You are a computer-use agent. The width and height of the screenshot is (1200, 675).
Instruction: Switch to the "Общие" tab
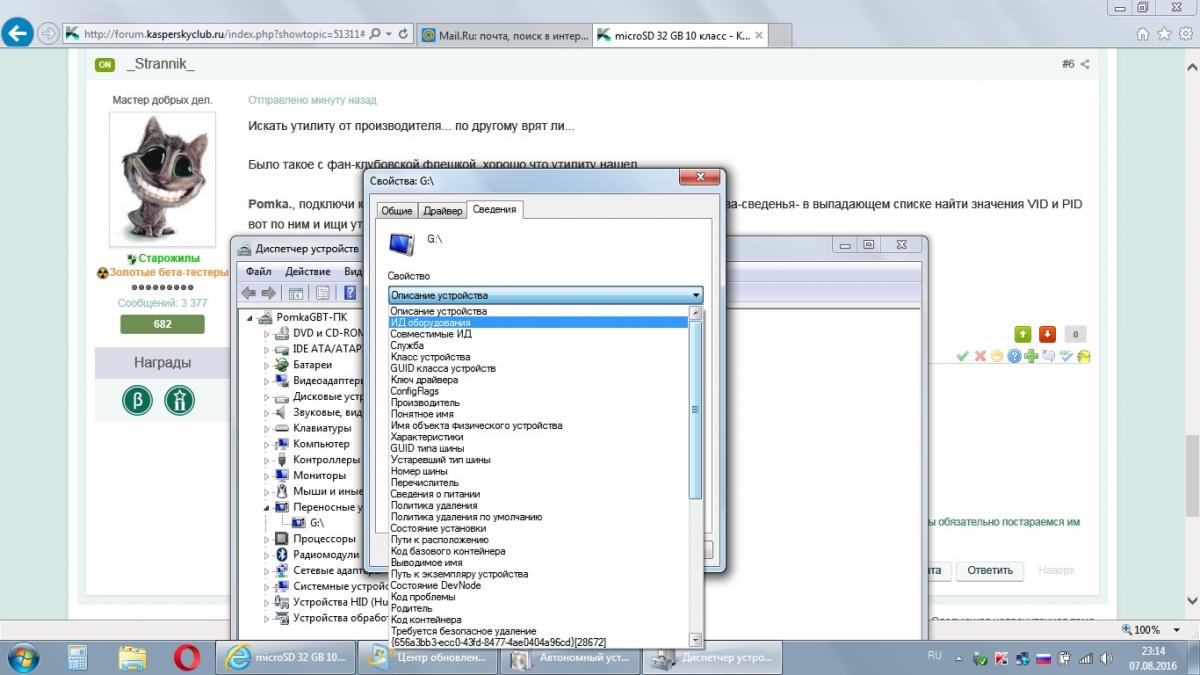click(x=397, y=210)
